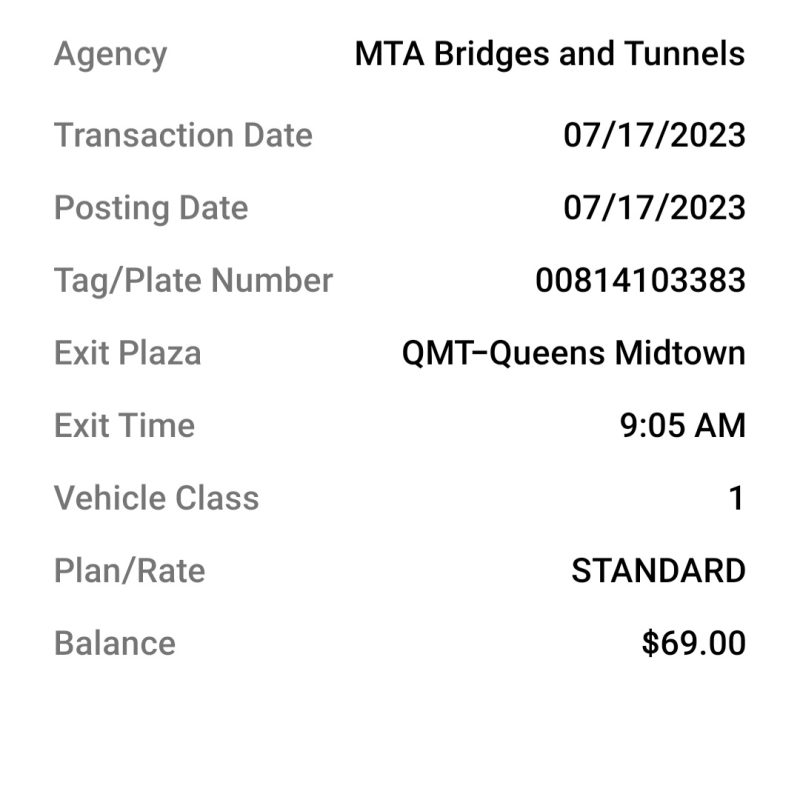
Task: Select the Transaction Date label
Action: click(183, 135)
